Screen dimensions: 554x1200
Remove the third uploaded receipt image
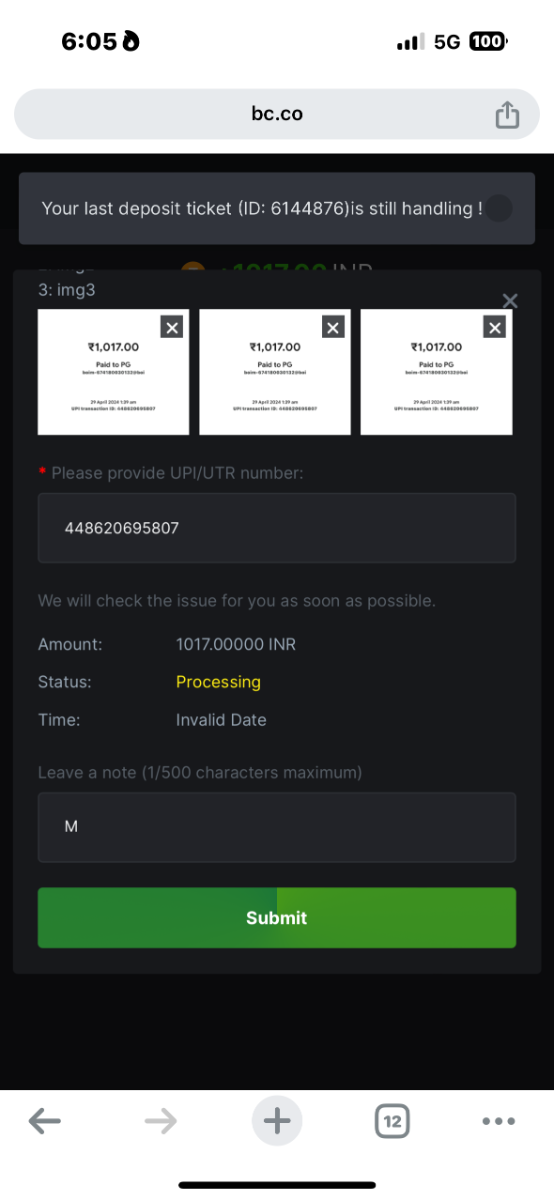point(494,327)
